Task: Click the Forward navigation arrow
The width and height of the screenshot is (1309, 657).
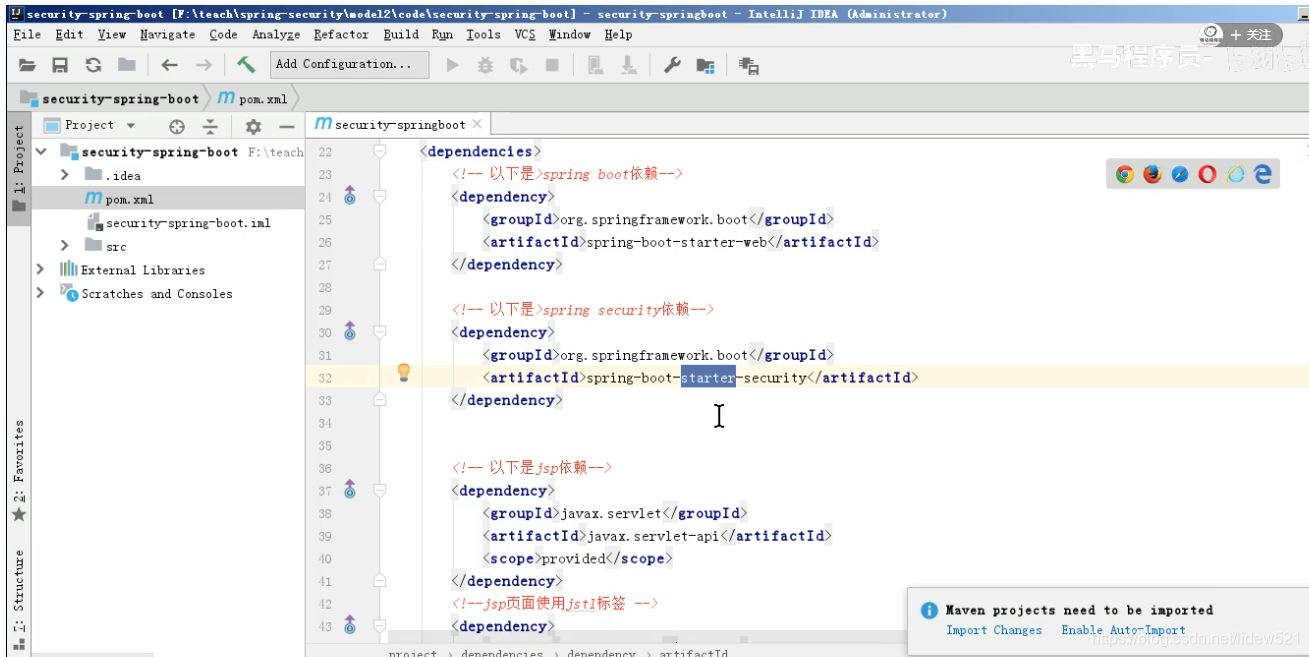Action: (203, 65)
